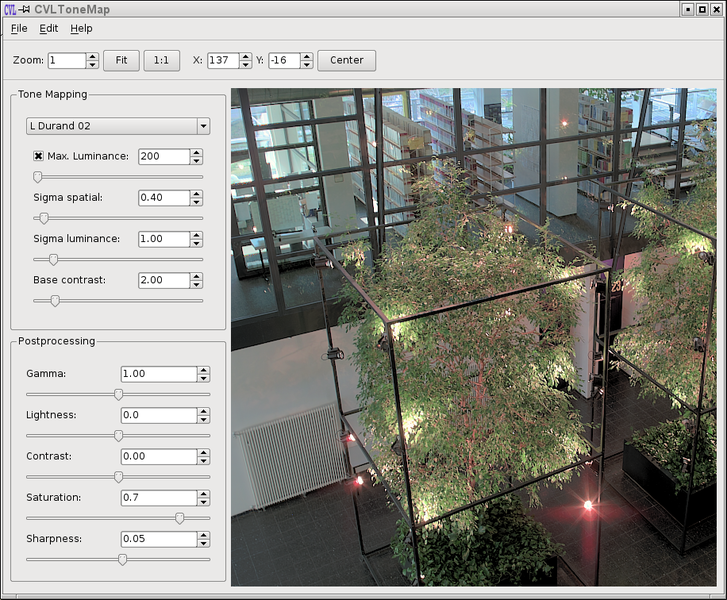Focus the Contrast value field
The height and width of the screenshot is (600, 727).
[159, 456]
